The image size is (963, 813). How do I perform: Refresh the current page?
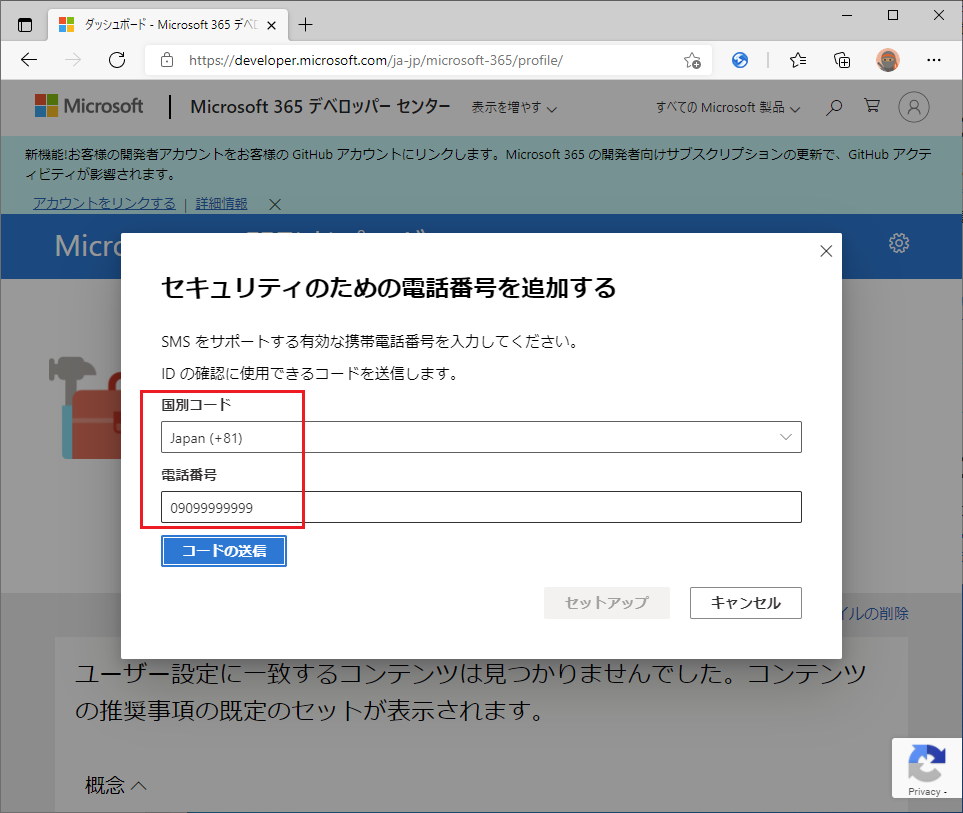point(117,60)
